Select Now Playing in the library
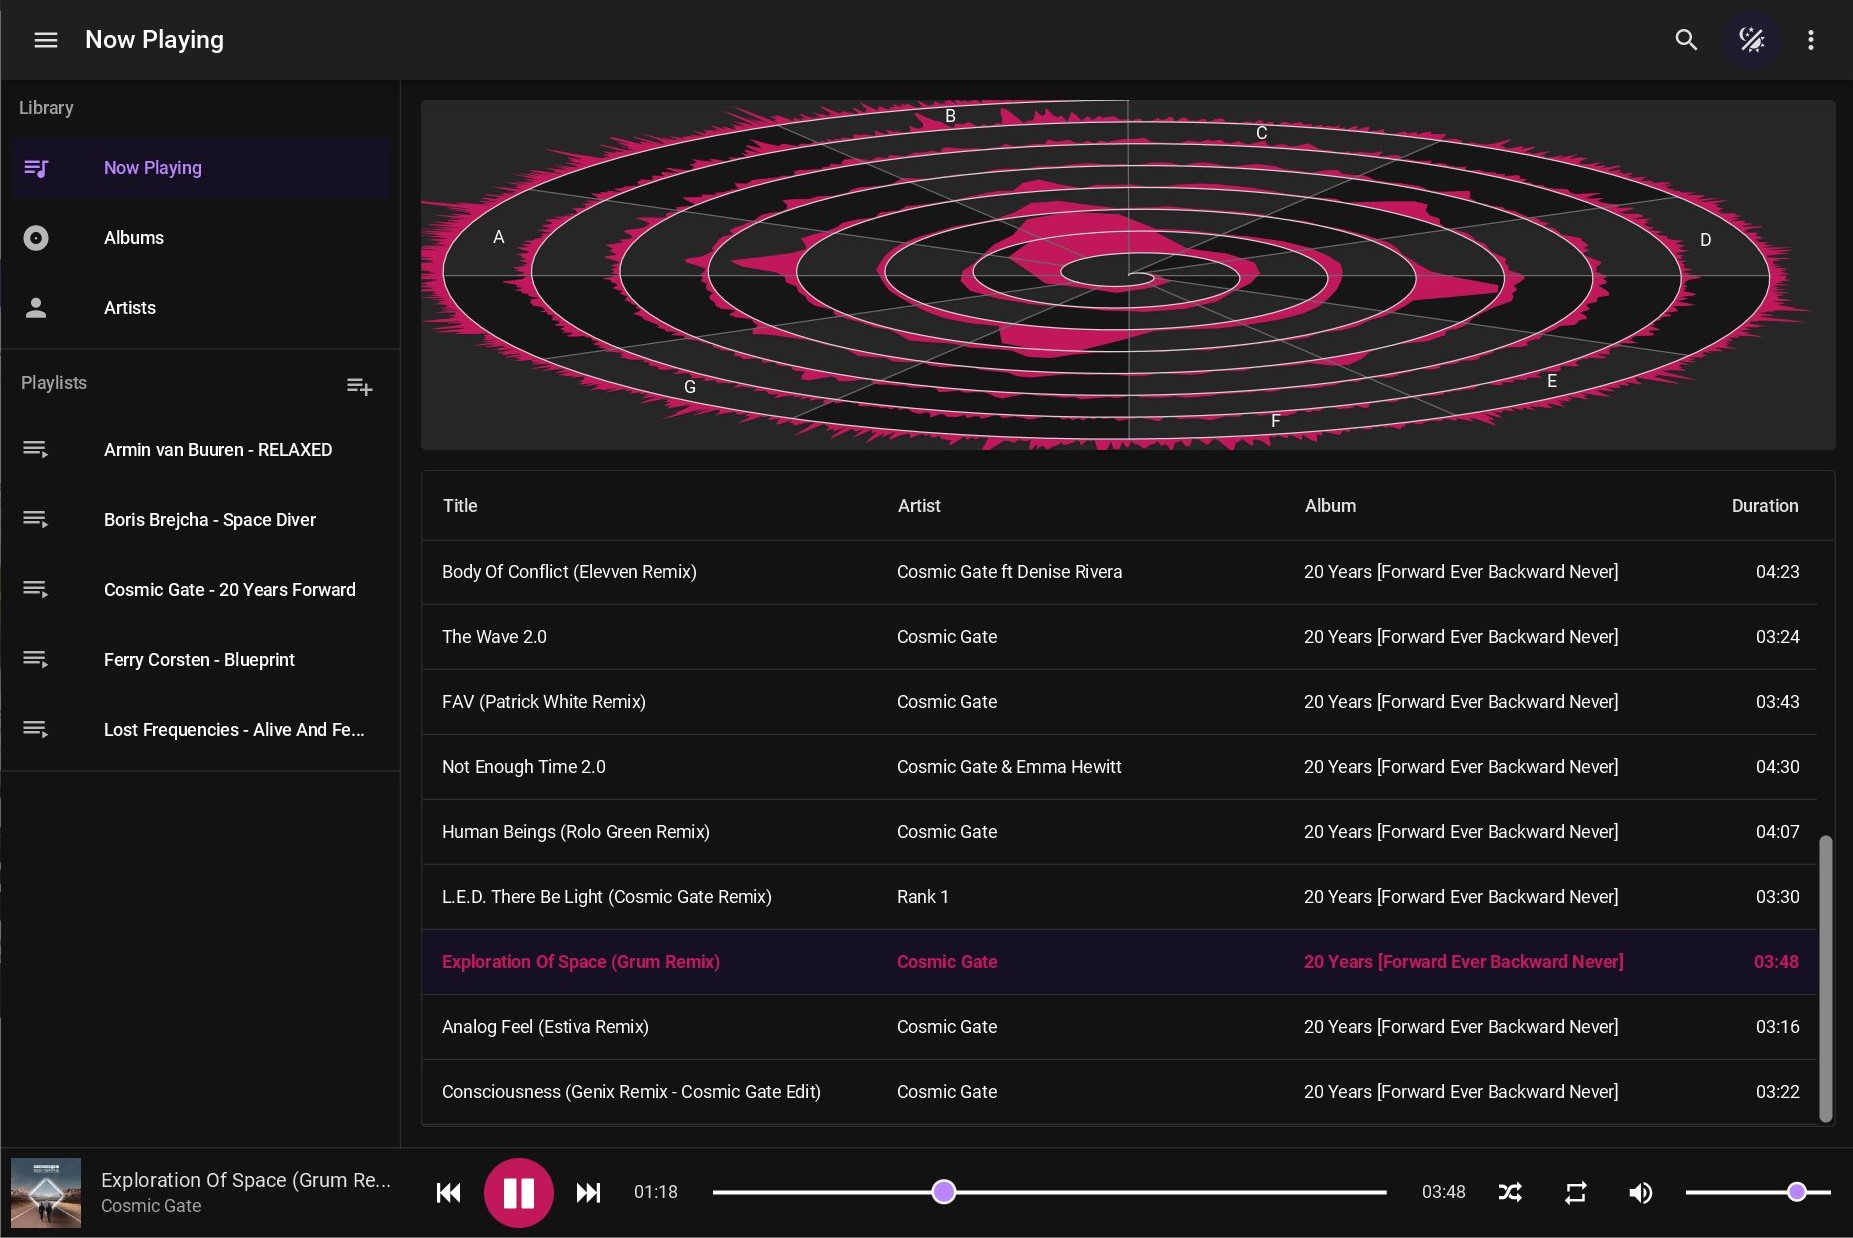Screen dimensions: 1853x1238 pyautogui.click(x=200, y=168)
